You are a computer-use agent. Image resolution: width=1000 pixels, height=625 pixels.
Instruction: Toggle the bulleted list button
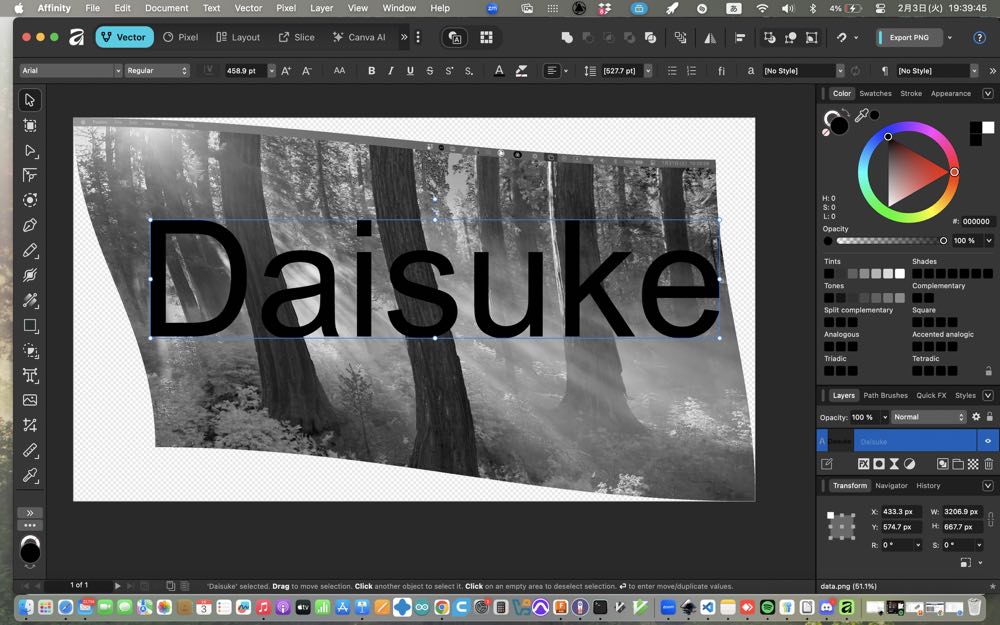(672, 71)
